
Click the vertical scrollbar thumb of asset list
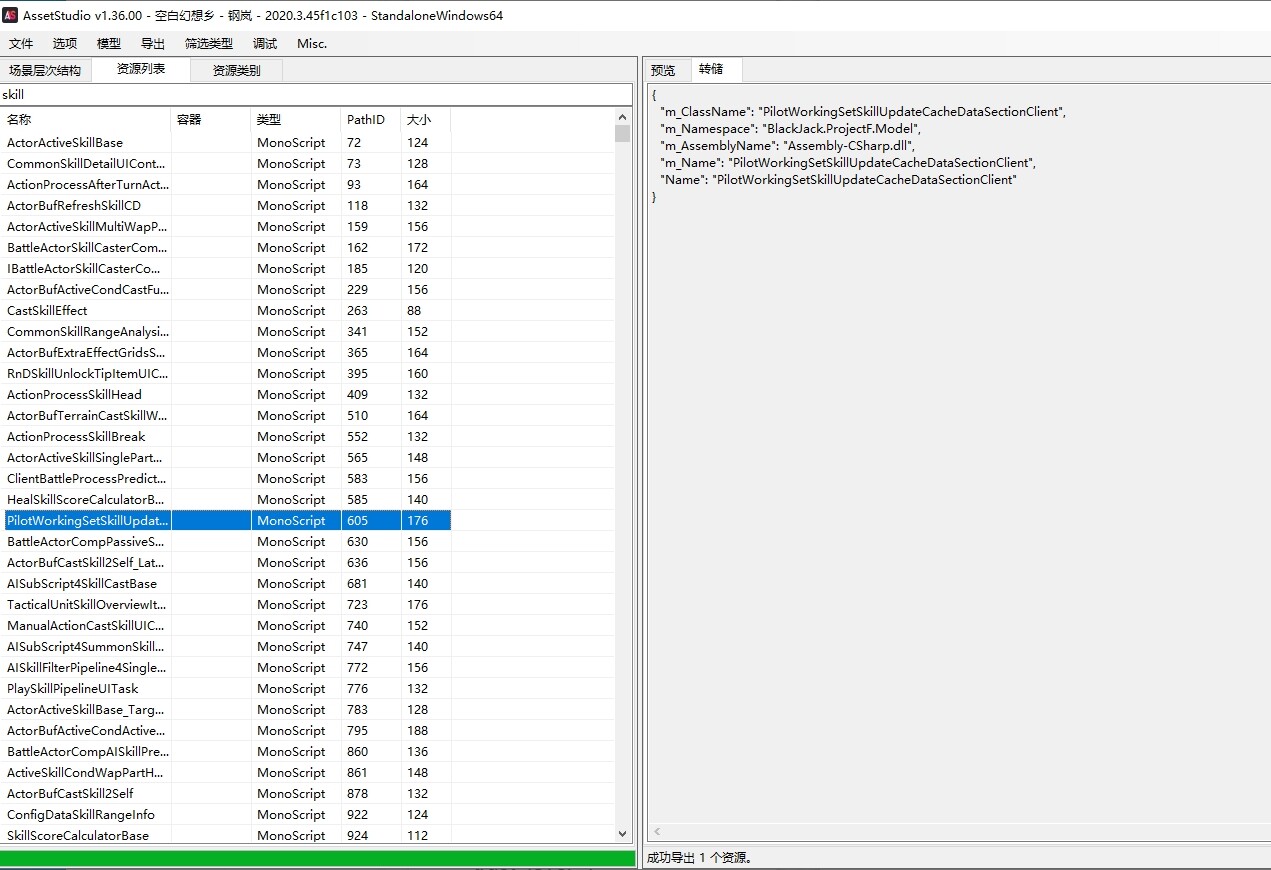click(x=622, y=134)
